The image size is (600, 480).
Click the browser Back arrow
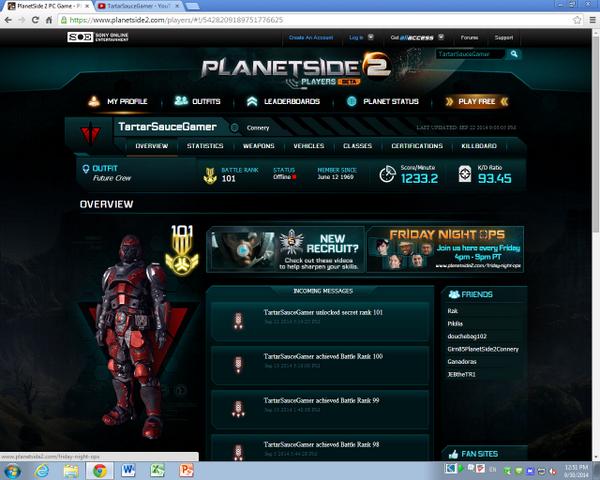click(8, 20)
